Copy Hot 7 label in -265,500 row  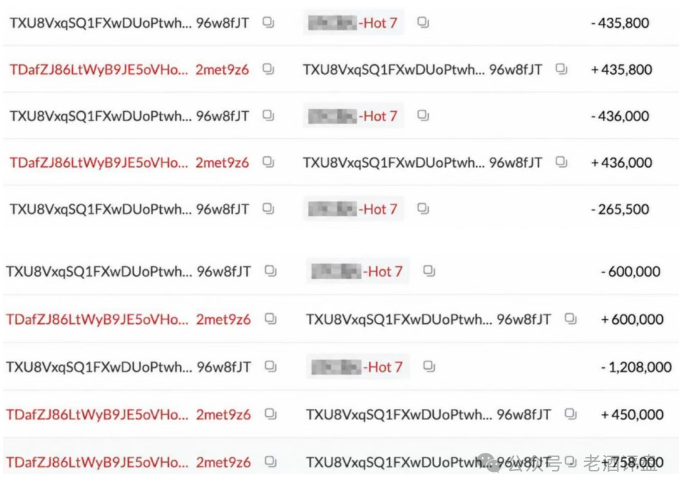point(423,209)
